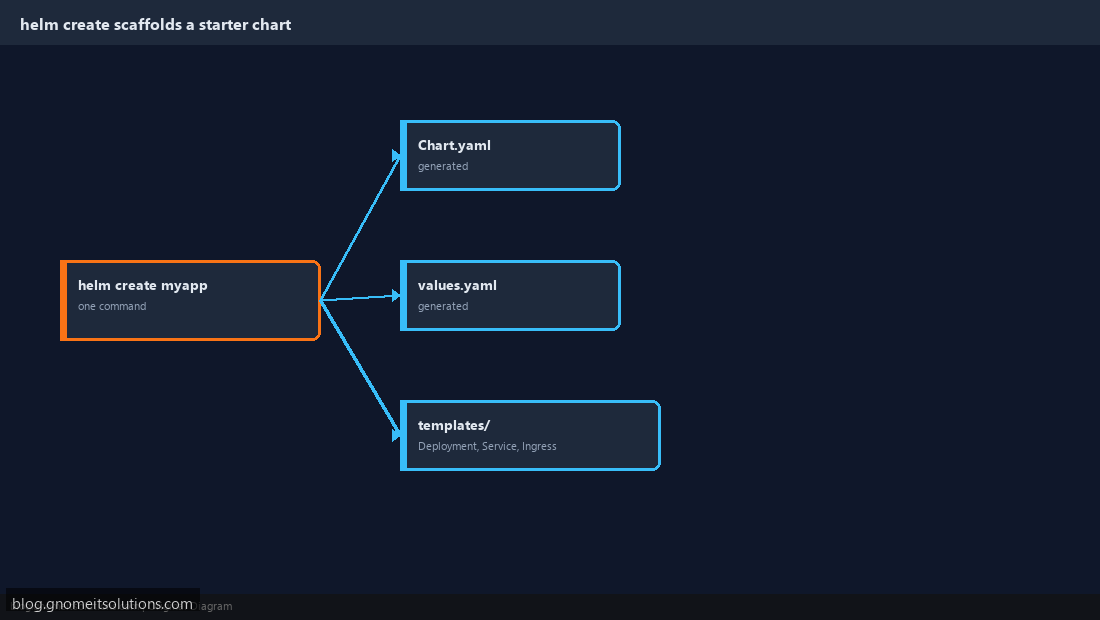Viewport: 1100px width, 620px height.
Task: Select the Chart.yaml node box
Action: point(510,155)
